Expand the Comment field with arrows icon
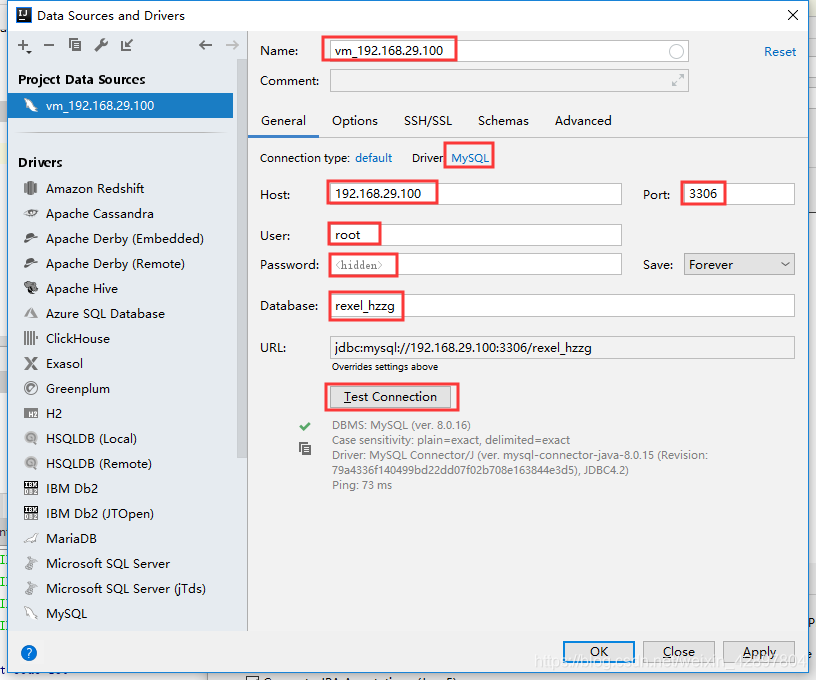The height and width of the screenshot is (680, 816). 678,80
